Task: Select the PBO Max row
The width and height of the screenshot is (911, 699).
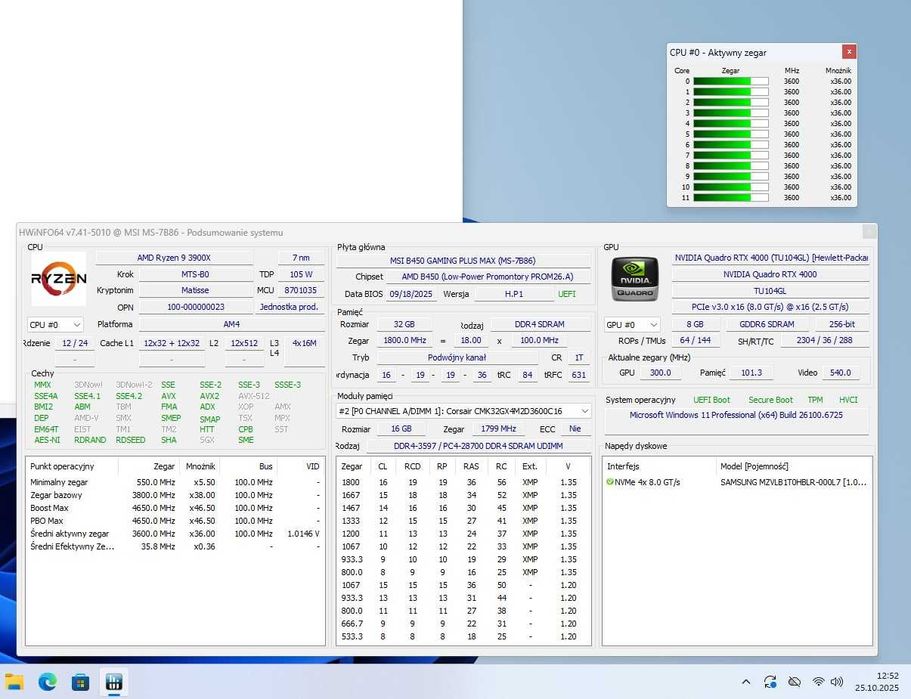Action: (x=175, y=521)
